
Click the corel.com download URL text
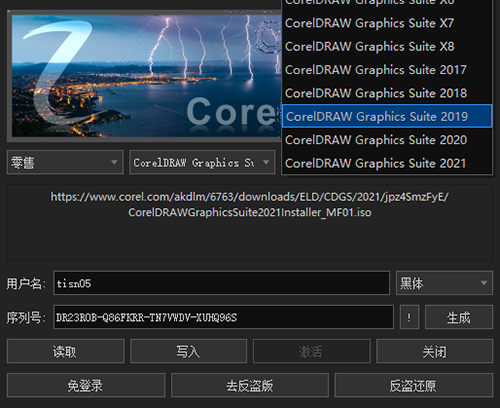250,204
